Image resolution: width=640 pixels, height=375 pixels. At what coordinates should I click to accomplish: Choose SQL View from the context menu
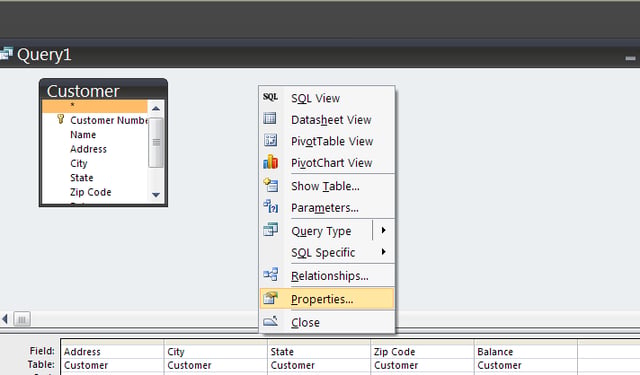click(327, 98)
